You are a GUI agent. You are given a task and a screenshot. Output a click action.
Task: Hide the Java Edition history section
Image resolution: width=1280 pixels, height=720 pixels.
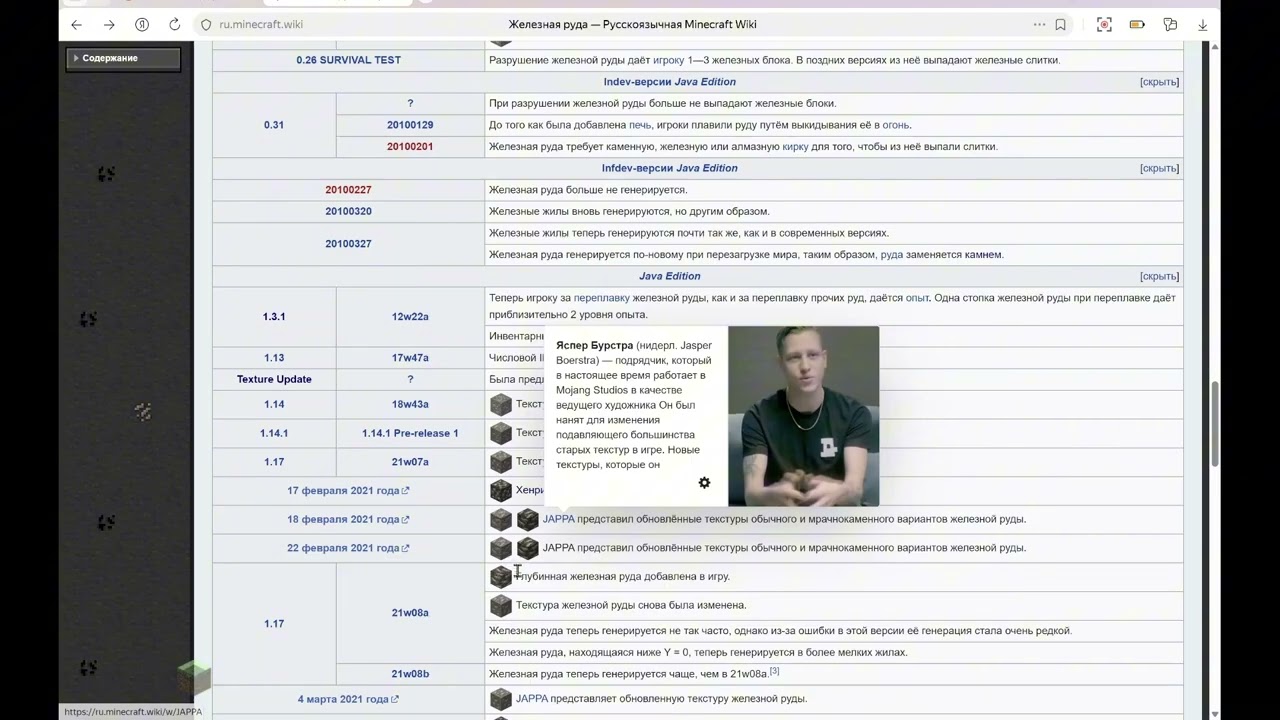click(1159, 276)
